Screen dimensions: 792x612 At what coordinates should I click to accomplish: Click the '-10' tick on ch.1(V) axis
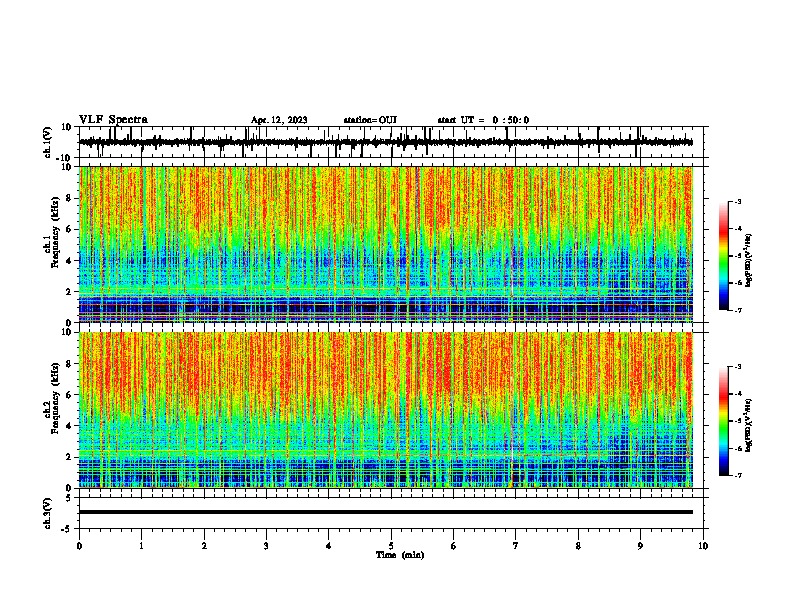[x=65, y=158]
